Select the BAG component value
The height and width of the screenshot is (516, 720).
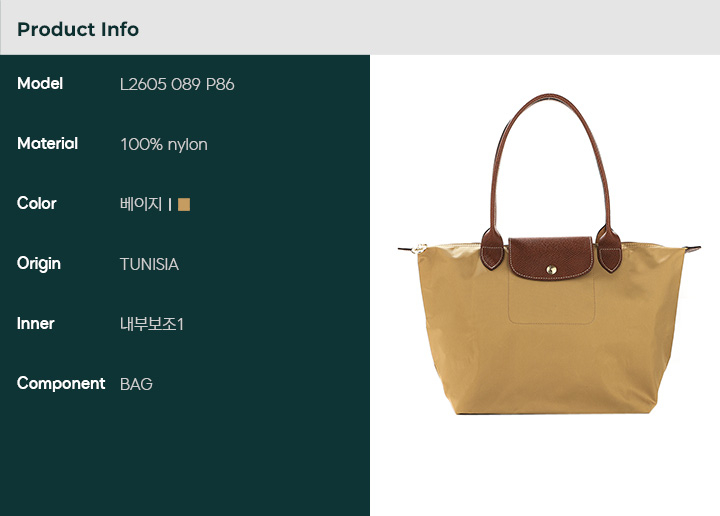pos(136,384)
